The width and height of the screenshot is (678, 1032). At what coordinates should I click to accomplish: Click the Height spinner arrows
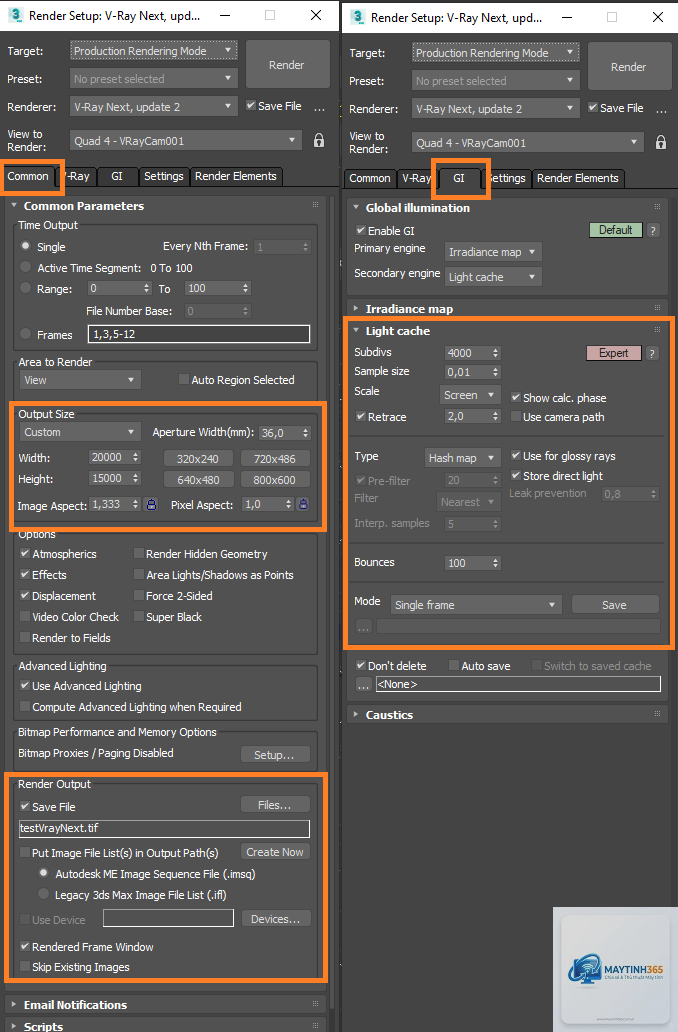point(136,478)
